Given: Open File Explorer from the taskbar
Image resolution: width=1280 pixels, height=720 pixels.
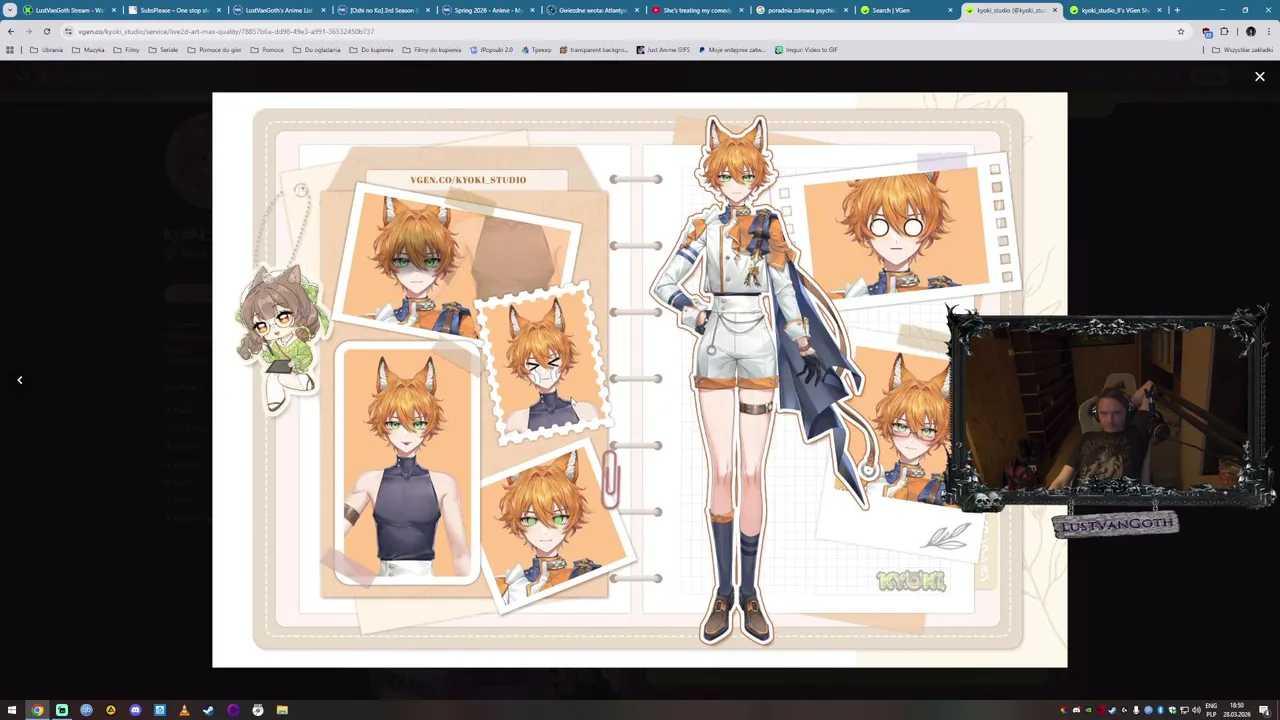Looking at the screenshot, I should [x=282, y=710].
